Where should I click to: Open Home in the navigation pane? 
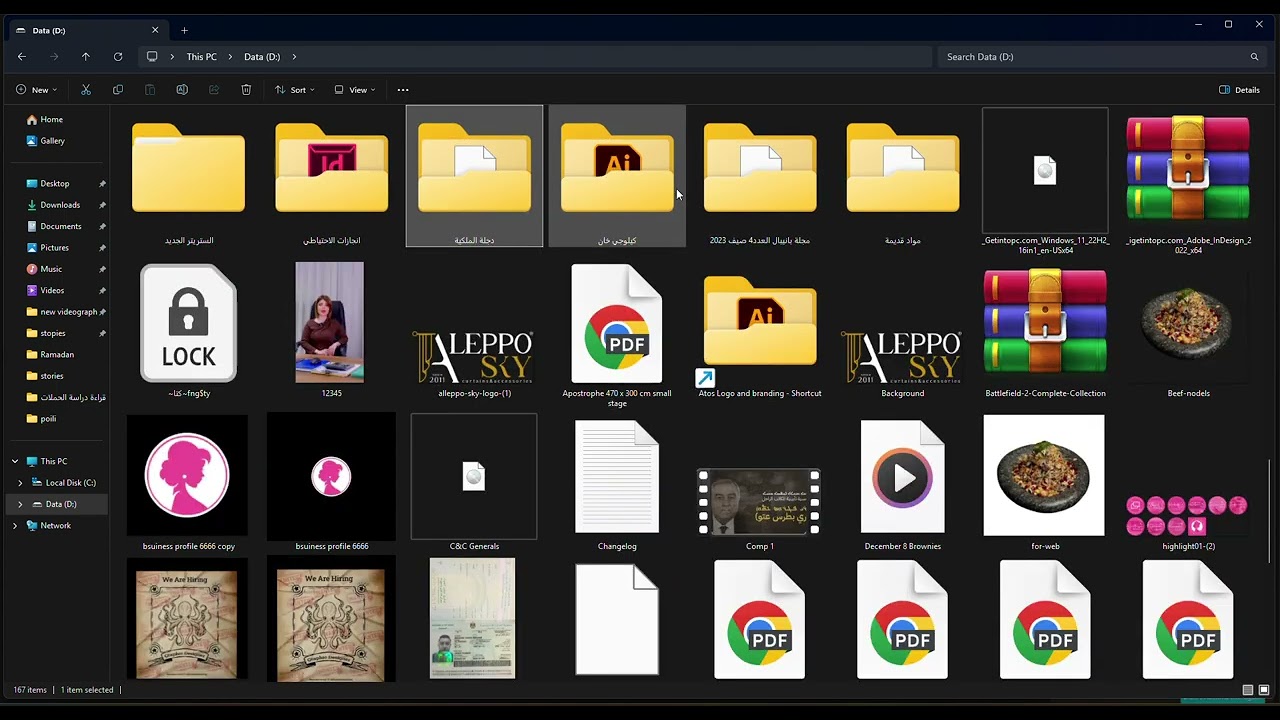click(52, 120)
